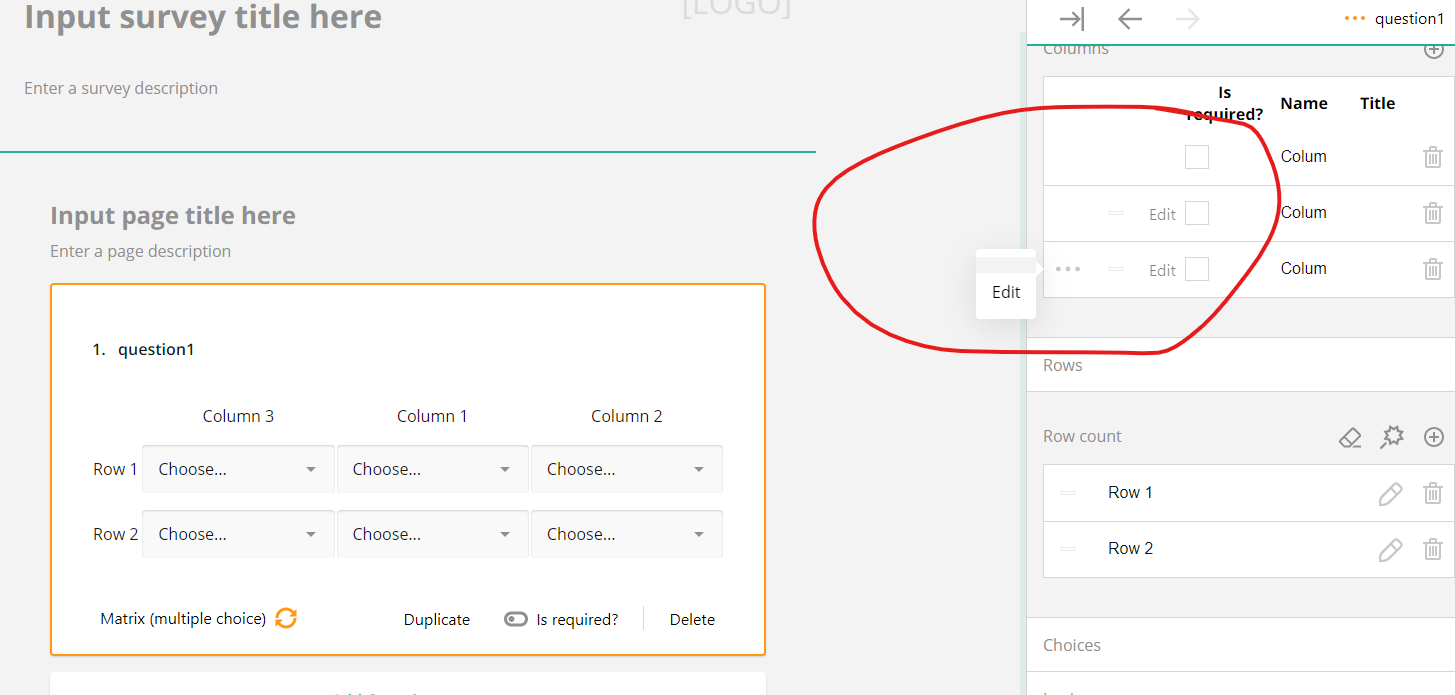1455x695 pixels.
Task: Add a new row with the plus icon
Action: (1434, 437)
